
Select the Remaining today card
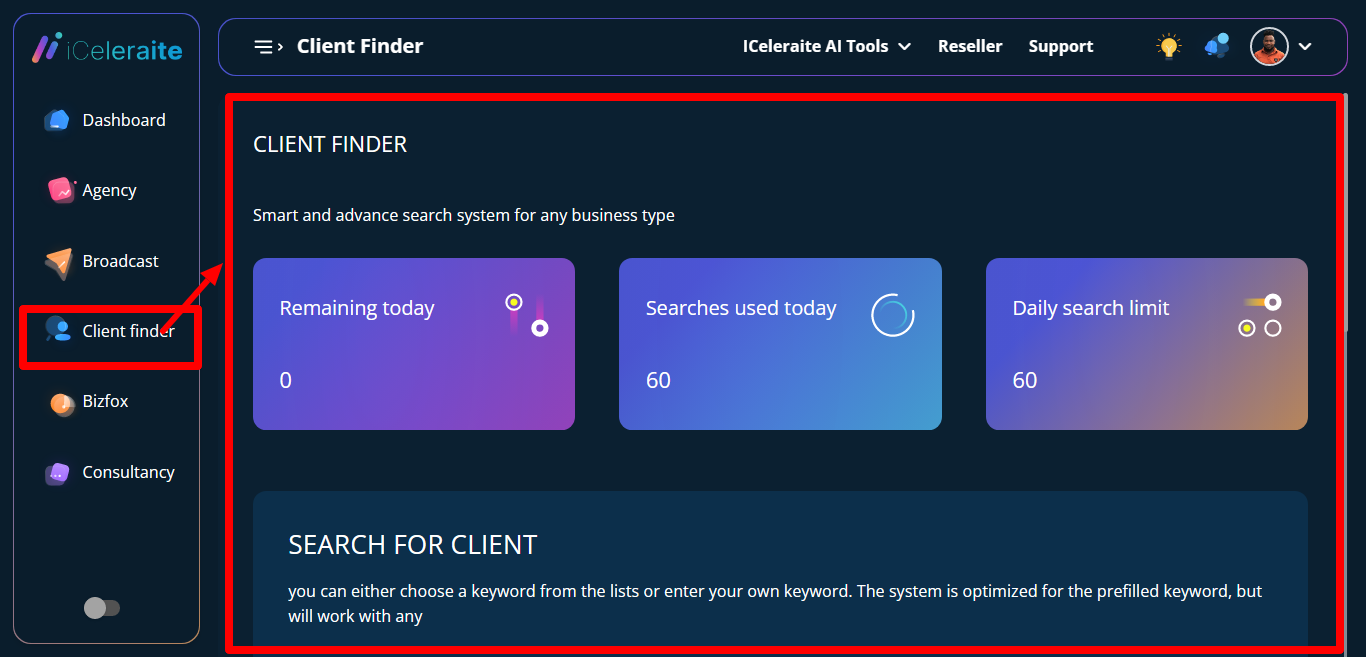click(x=413, y=344)
